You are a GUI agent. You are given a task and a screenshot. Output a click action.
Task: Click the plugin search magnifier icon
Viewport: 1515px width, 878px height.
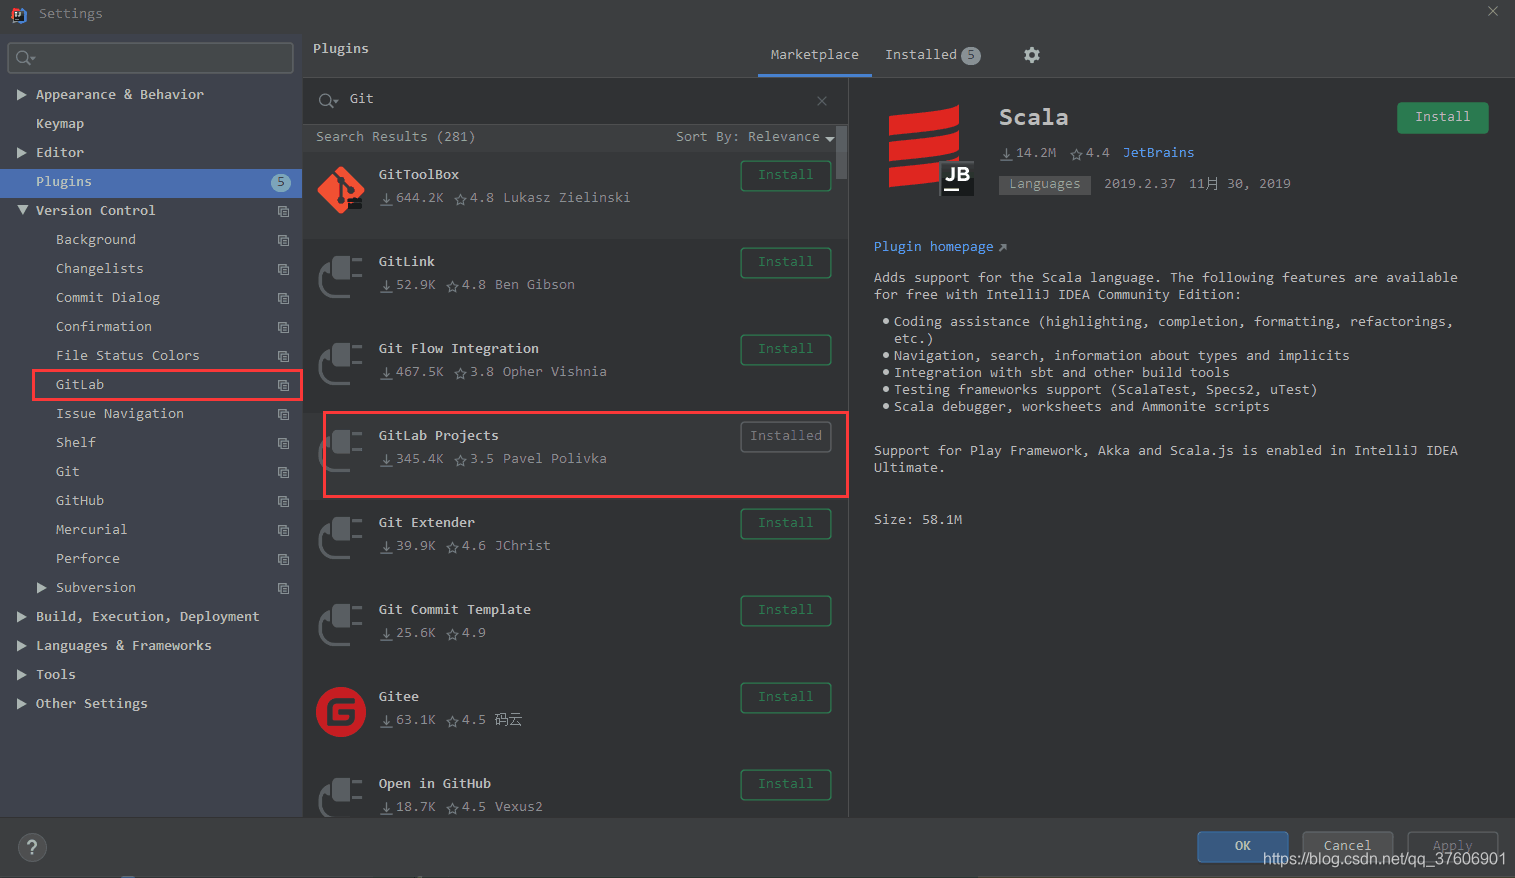327,100
